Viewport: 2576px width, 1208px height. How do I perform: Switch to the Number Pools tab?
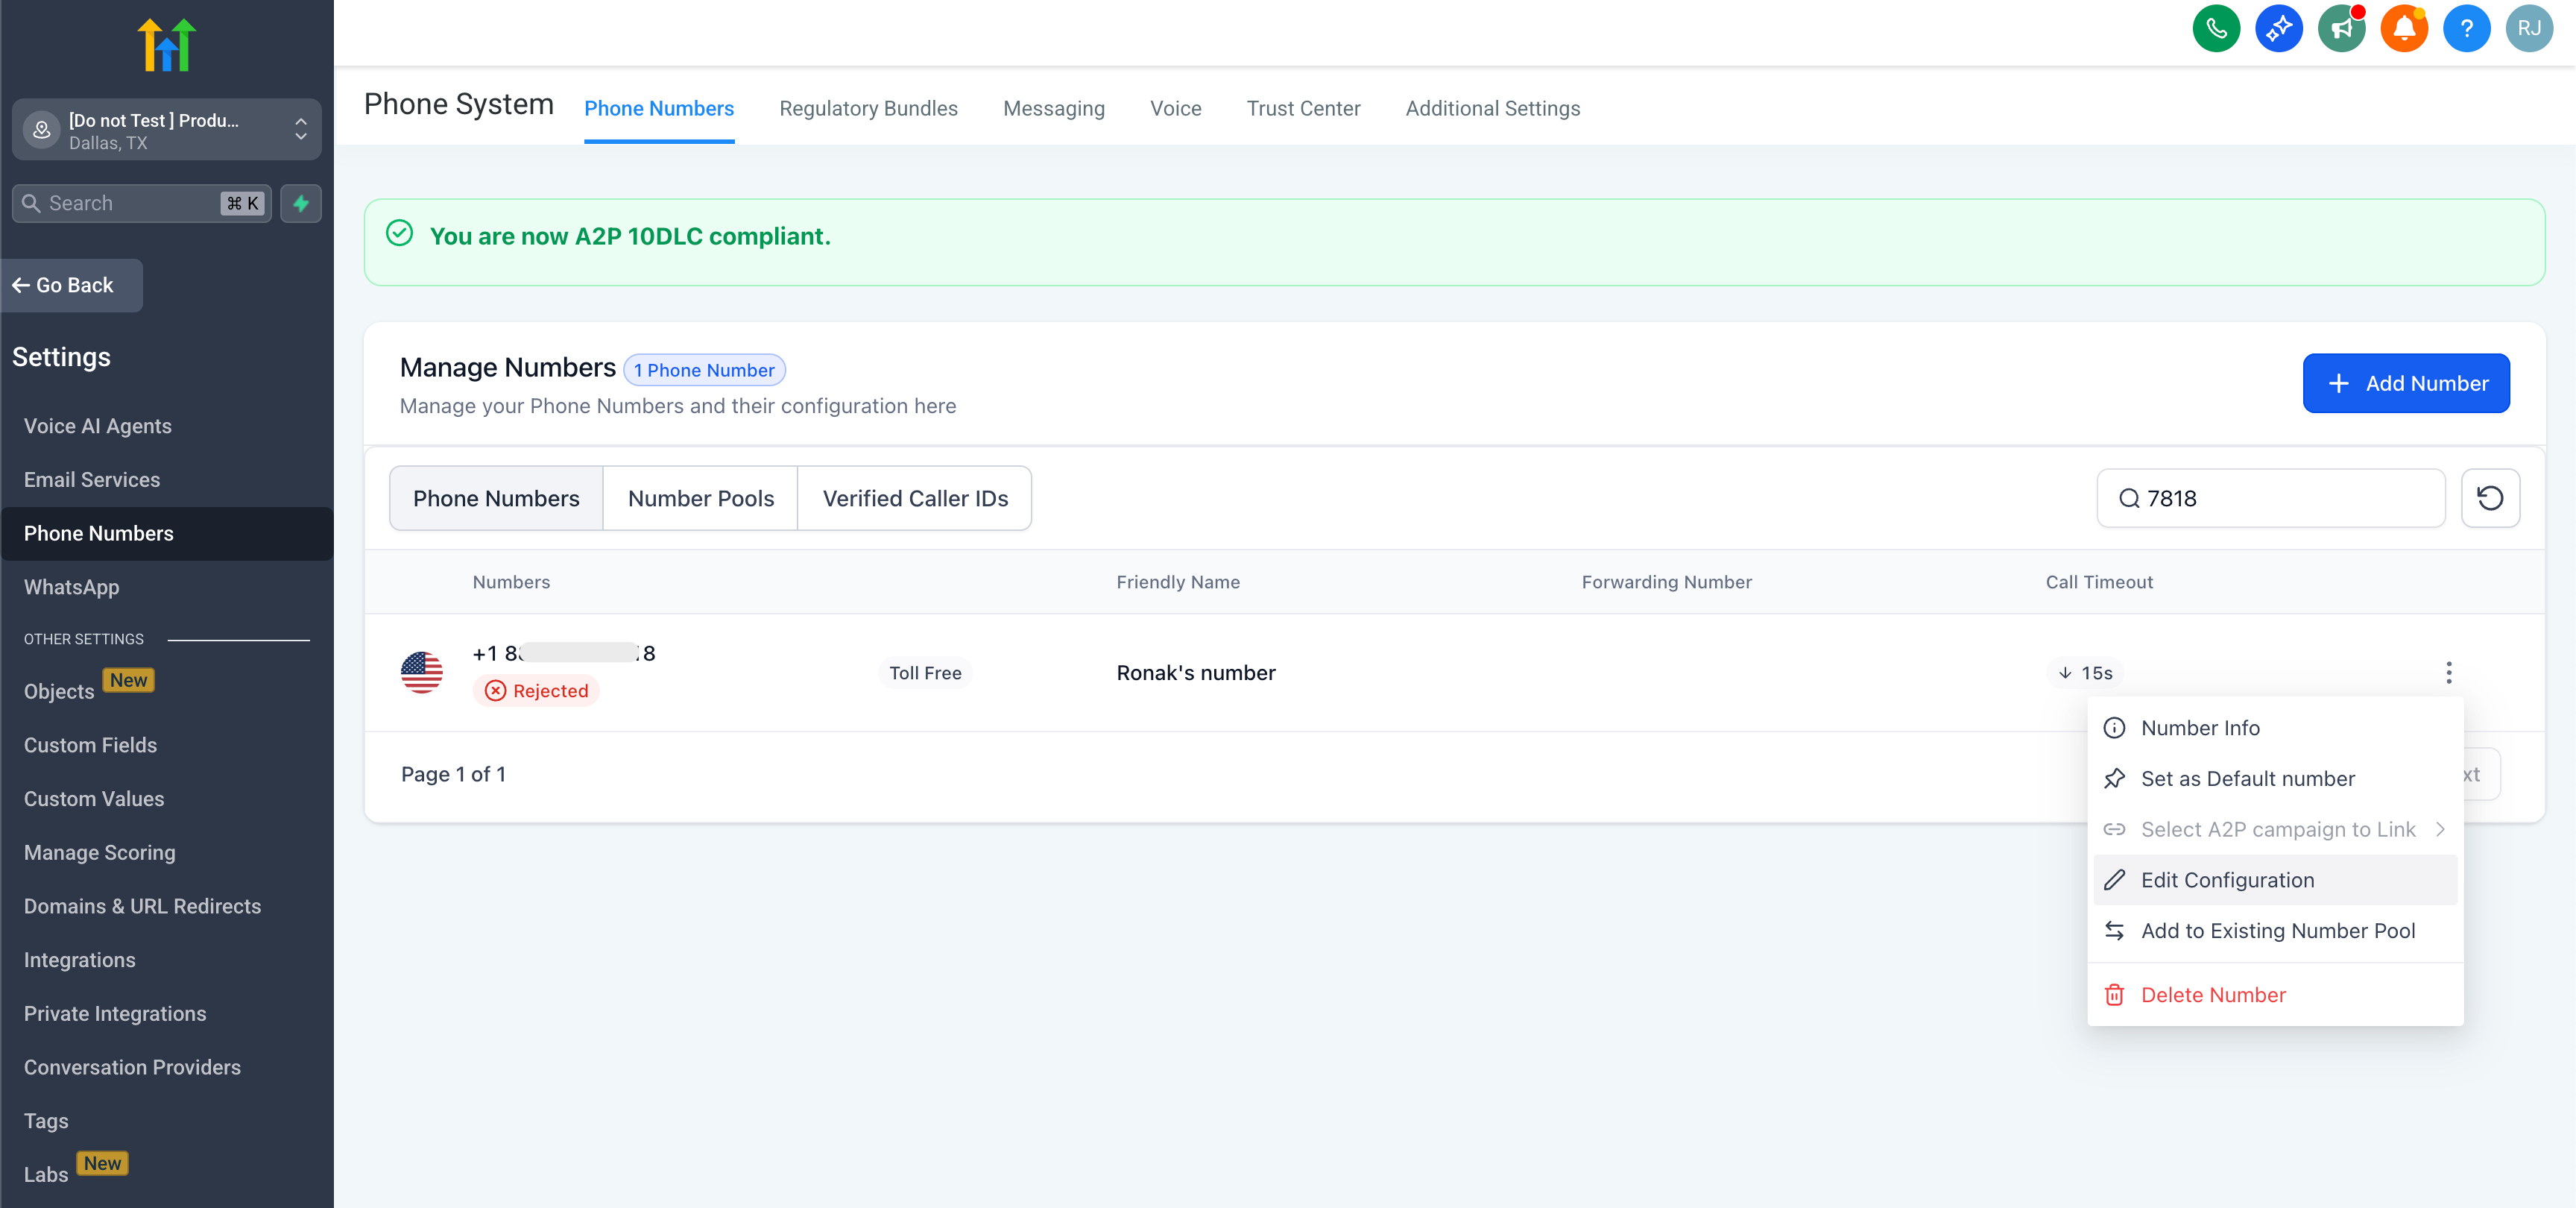(700, 498)
